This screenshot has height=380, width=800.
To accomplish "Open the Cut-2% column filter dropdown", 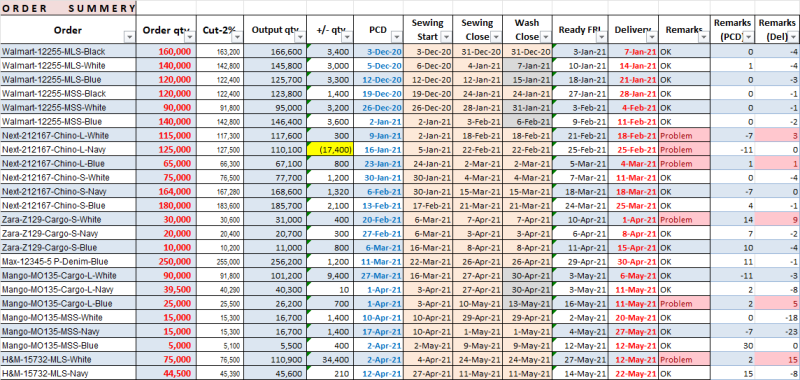I will [x=237, y=37].
